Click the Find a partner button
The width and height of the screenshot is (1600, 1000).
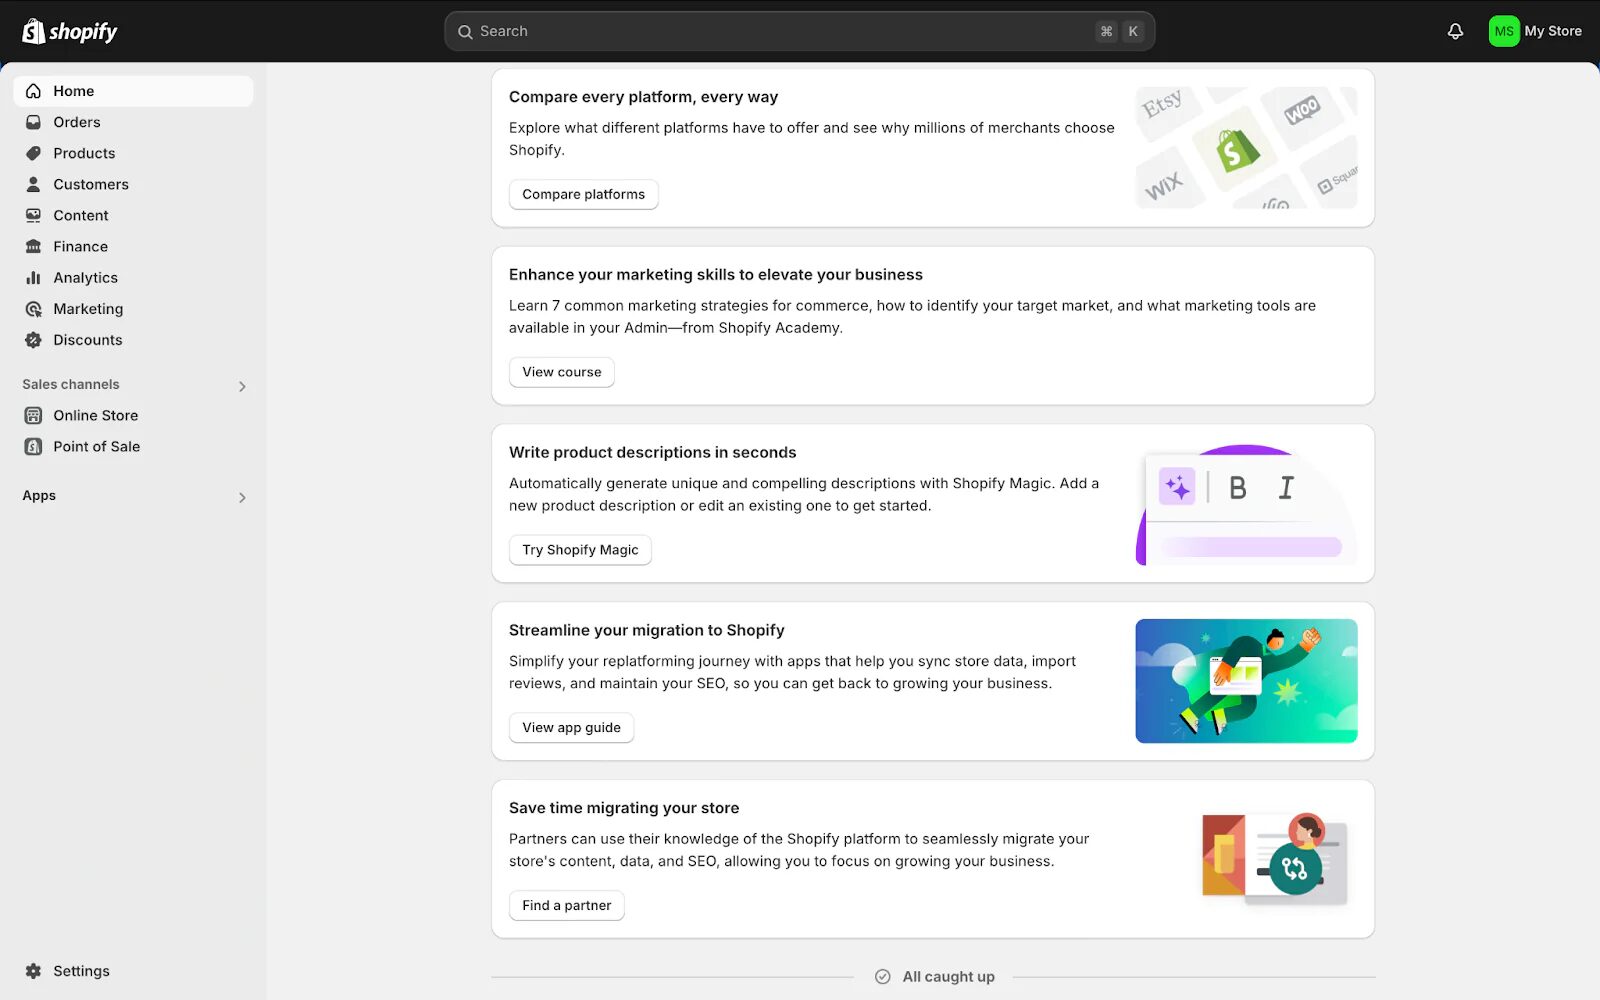click(566, 905)
